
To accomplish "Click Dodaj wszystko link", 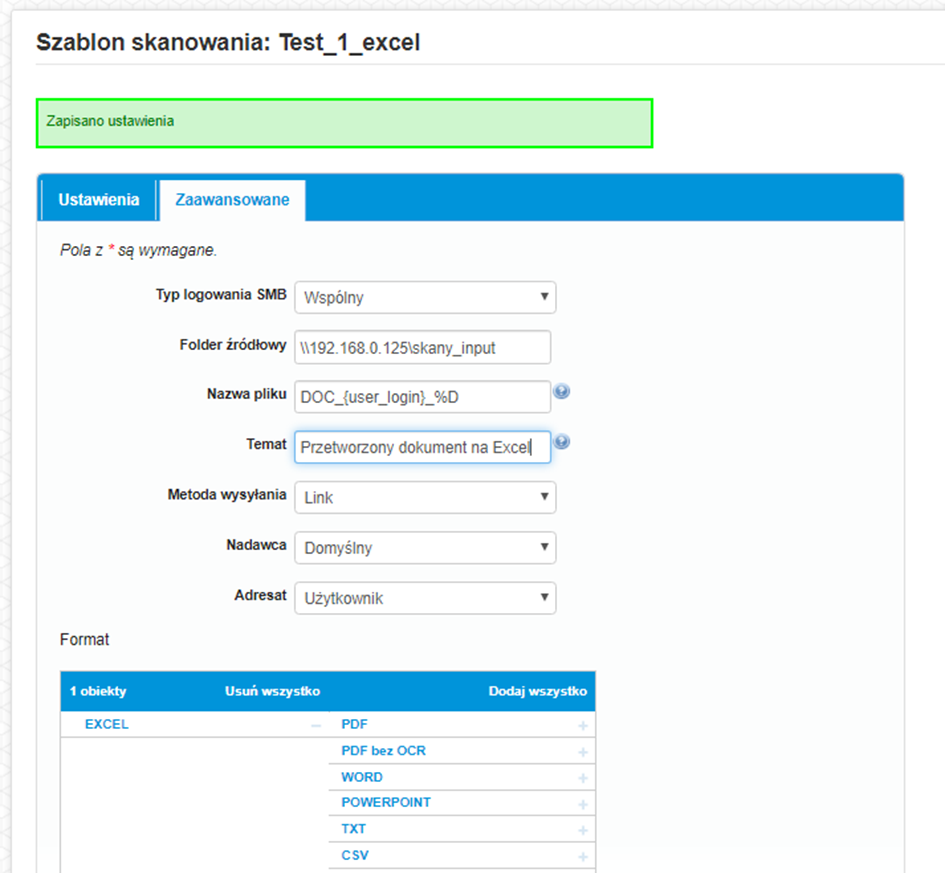I will tap(538, 691).
